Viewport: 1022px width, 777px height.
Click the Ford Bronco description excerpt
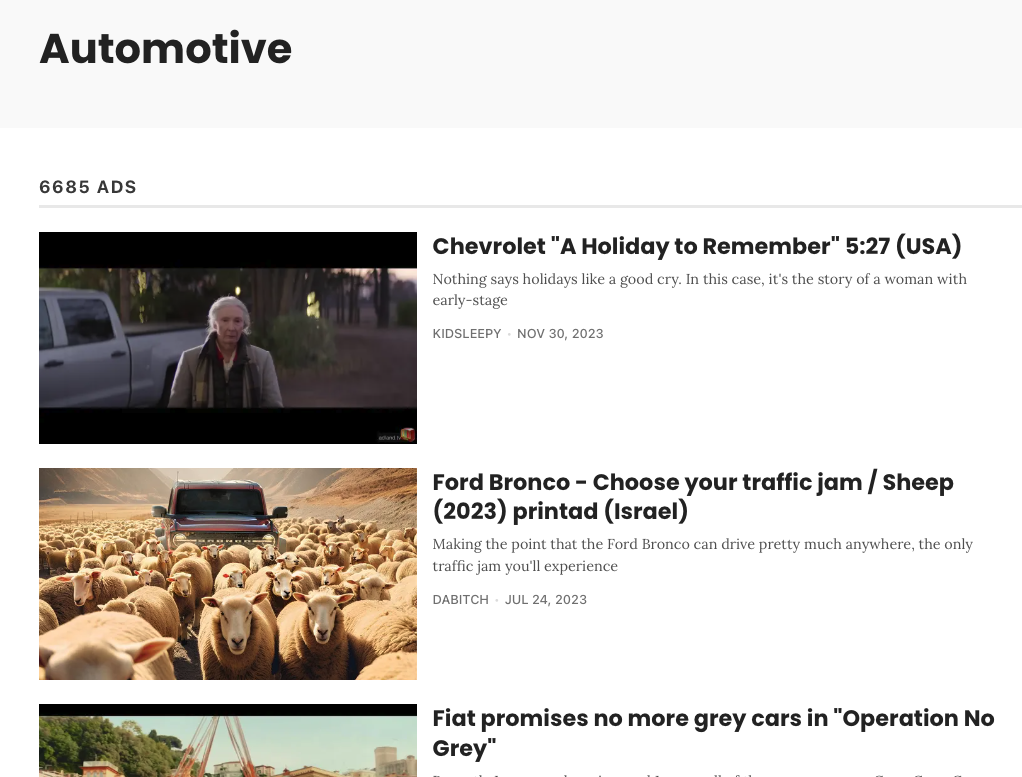[x=703, y=555]
